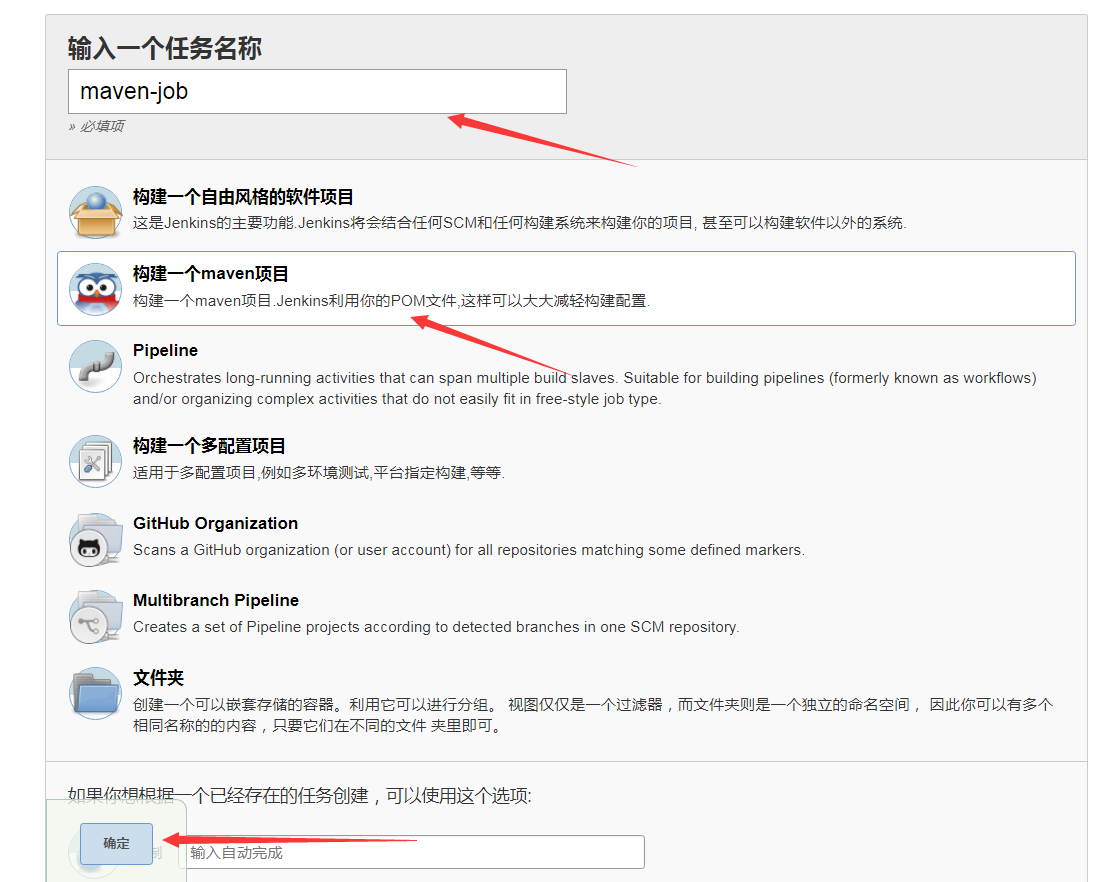
Task: Click the 必填项 required hint text
Action: [x=96, y=126]
